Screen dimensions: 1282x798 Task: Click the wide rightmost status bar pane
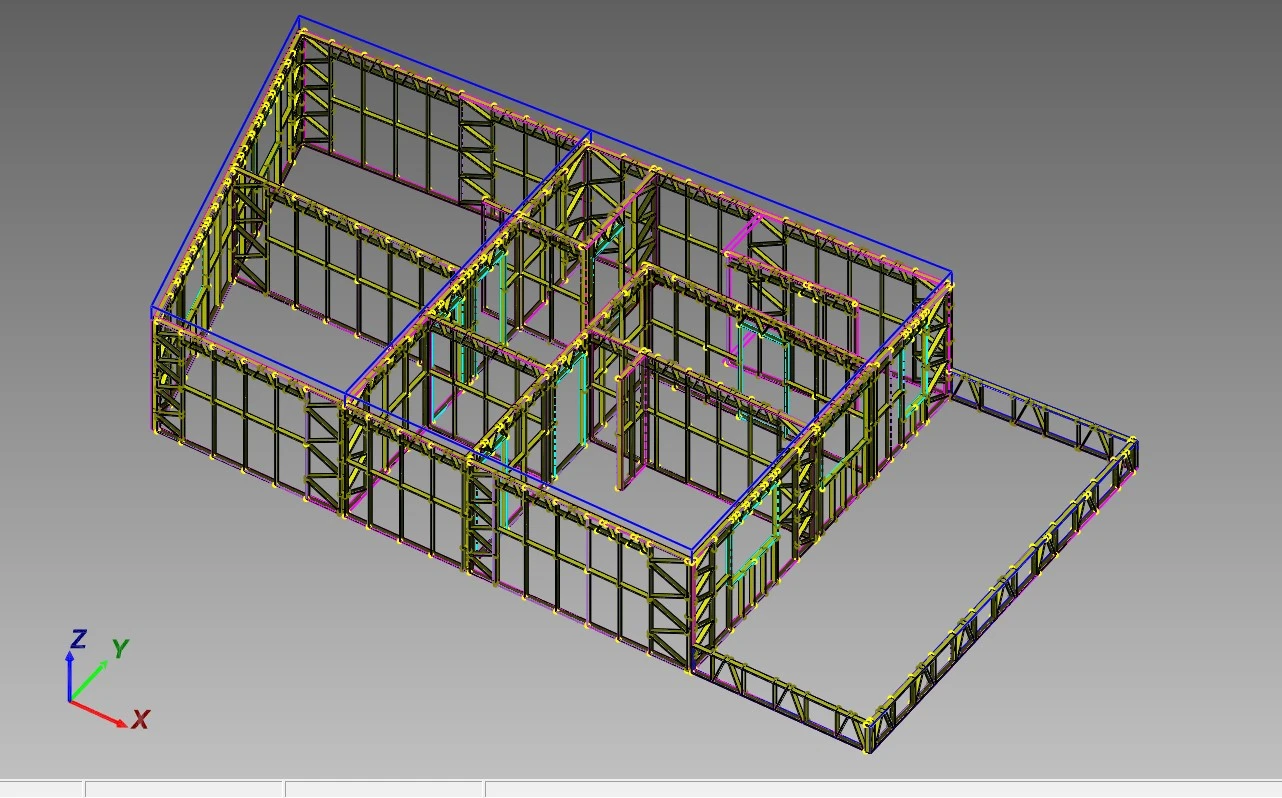pyautogui.click(x=882, y=789)
